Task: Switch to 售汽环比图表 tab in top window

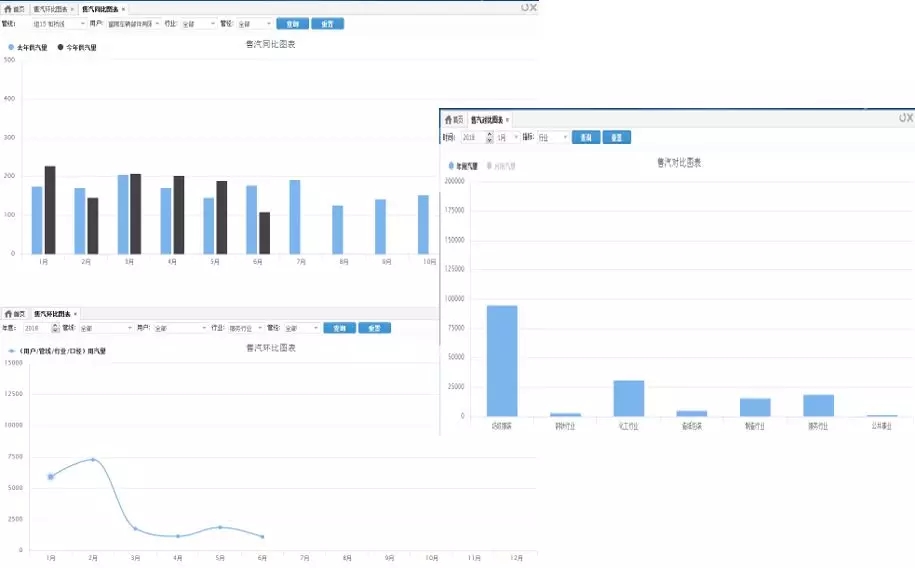Action: point(51,8)
